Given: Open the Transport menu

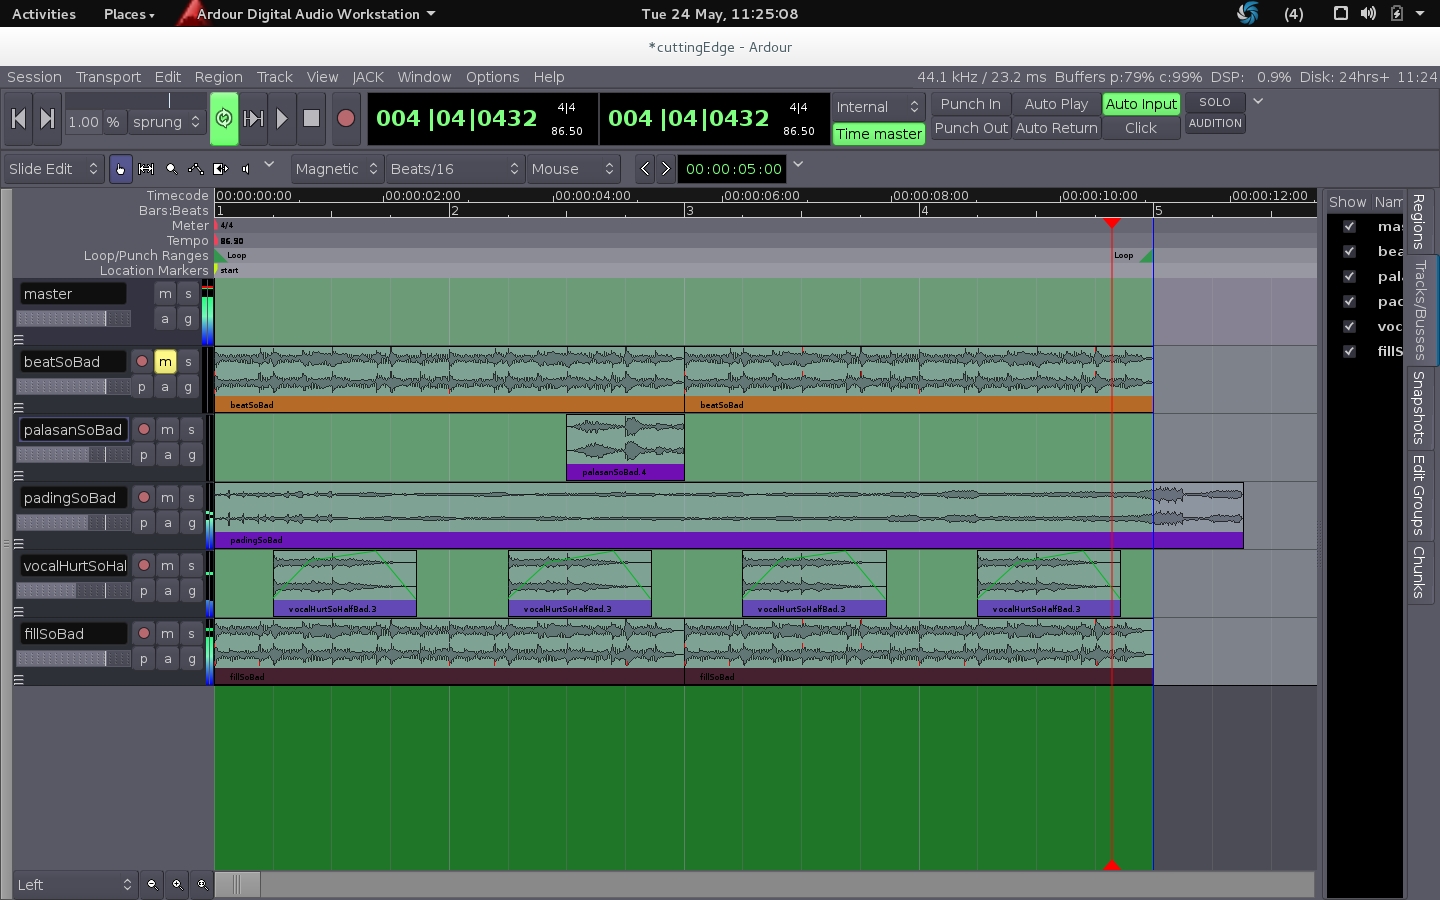Looking at the screenshot, I should (x=108, y=77).
